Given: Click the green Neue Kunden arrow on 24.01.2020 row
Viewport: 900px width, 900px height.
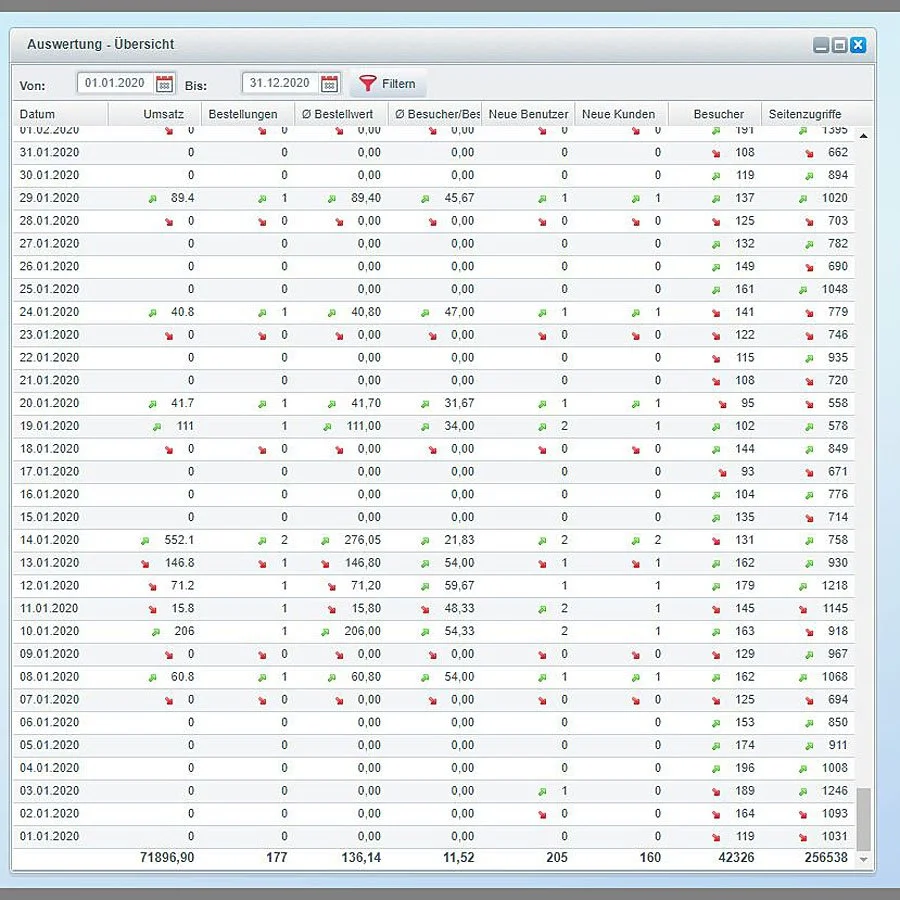Looking at the screenshot, I should (634, 312).
